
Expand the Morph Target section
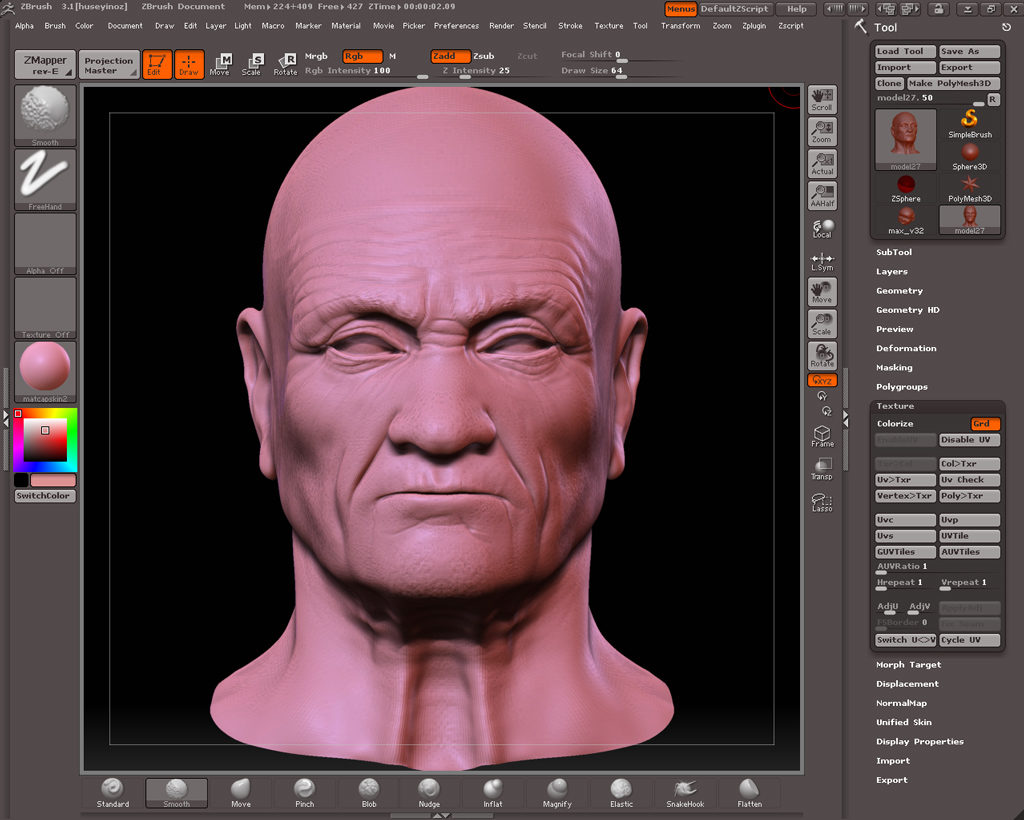pos(908,665)
